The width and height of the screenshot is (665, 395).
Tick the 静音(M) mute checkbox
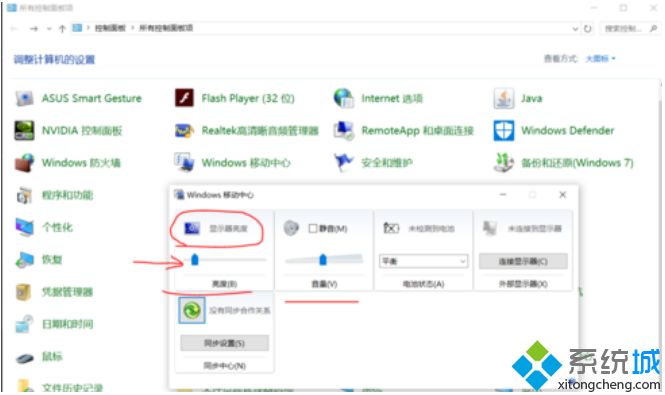coord(313,229)
